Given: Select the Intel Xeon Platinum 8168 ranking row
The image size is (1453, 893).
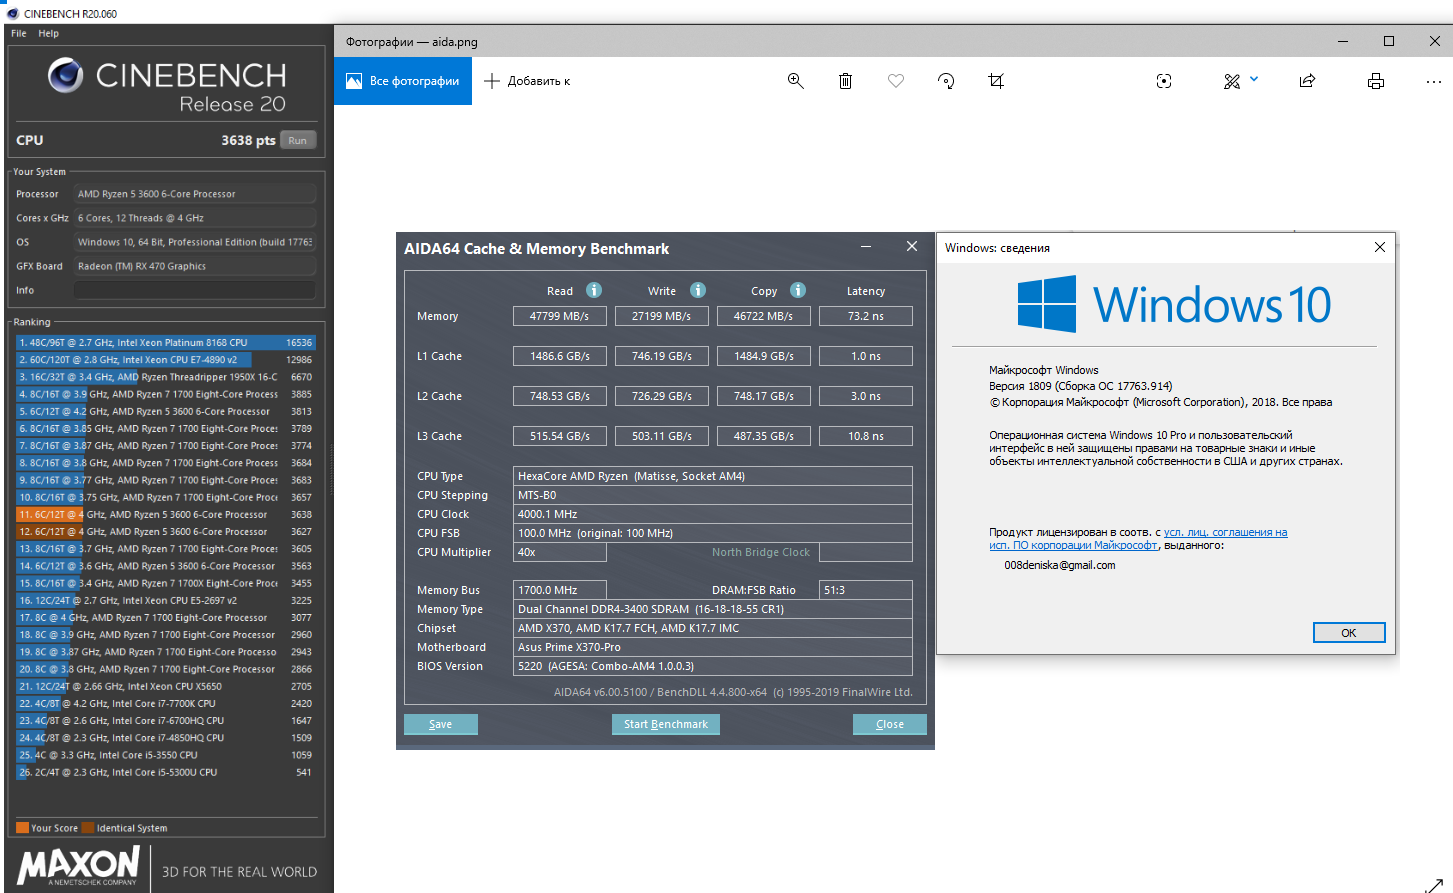Looking at the screenshot, I should click(165, 342).
